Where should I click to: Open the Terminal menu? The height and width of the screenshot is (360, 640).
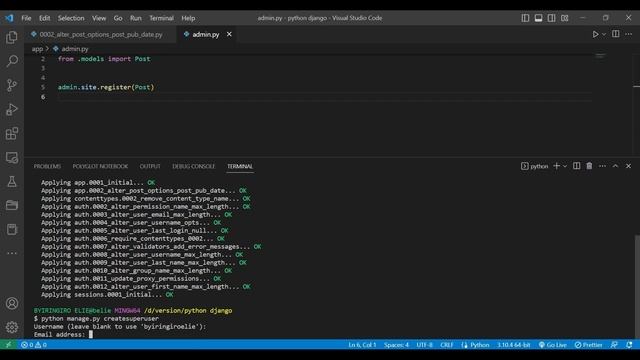click(161, 18)
